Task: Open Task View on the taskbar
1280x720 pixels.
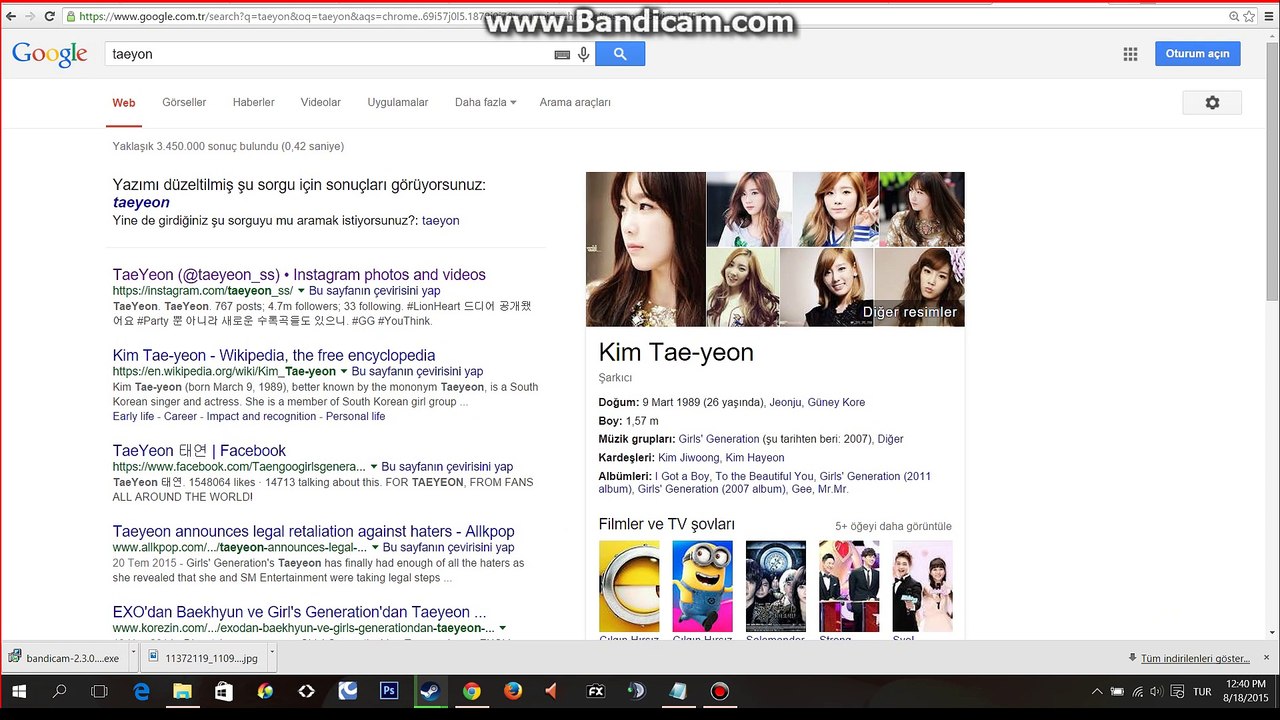Action: point(99,691)
